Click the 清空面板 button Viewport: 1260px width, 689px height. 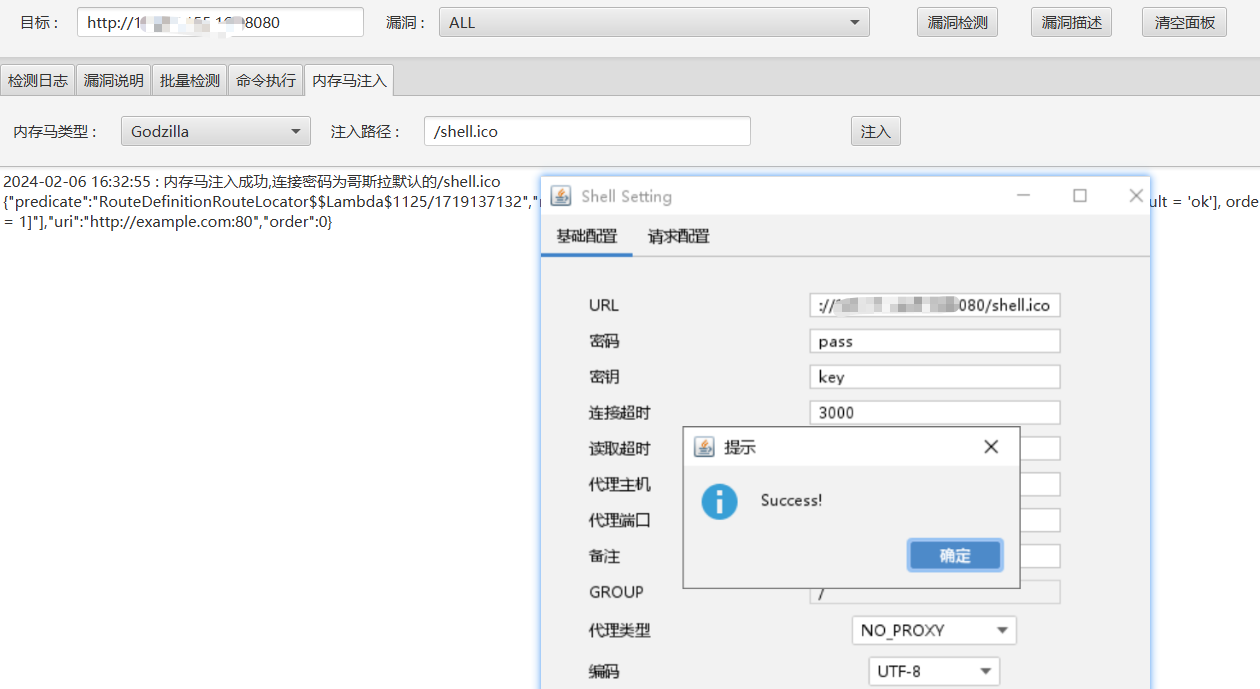[x=1185, y=22]
